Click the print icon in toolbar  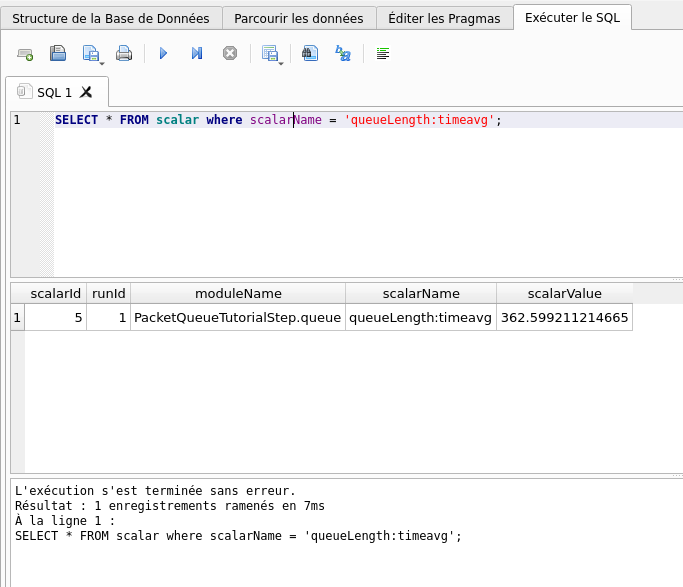tap(124, 54)
